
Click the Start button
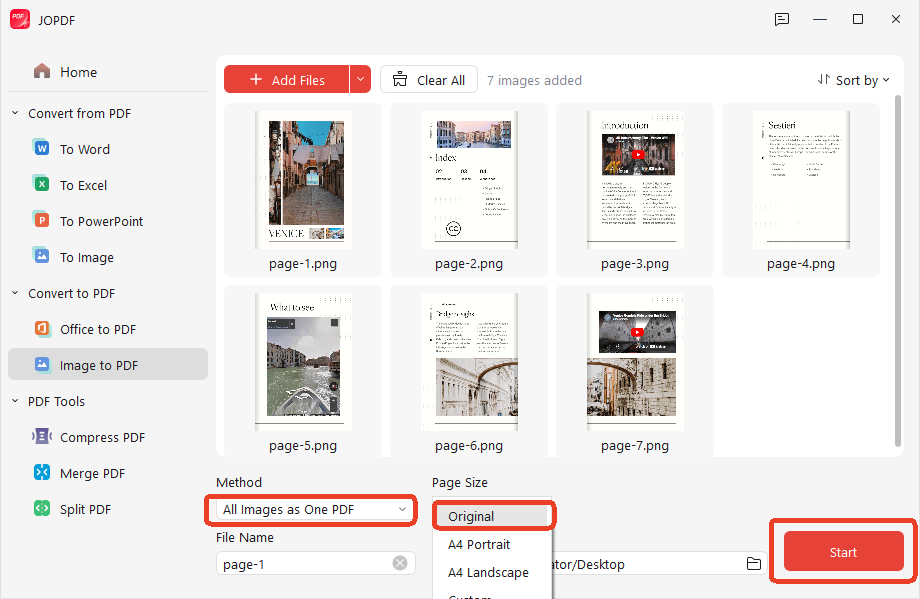pos(844,551)
